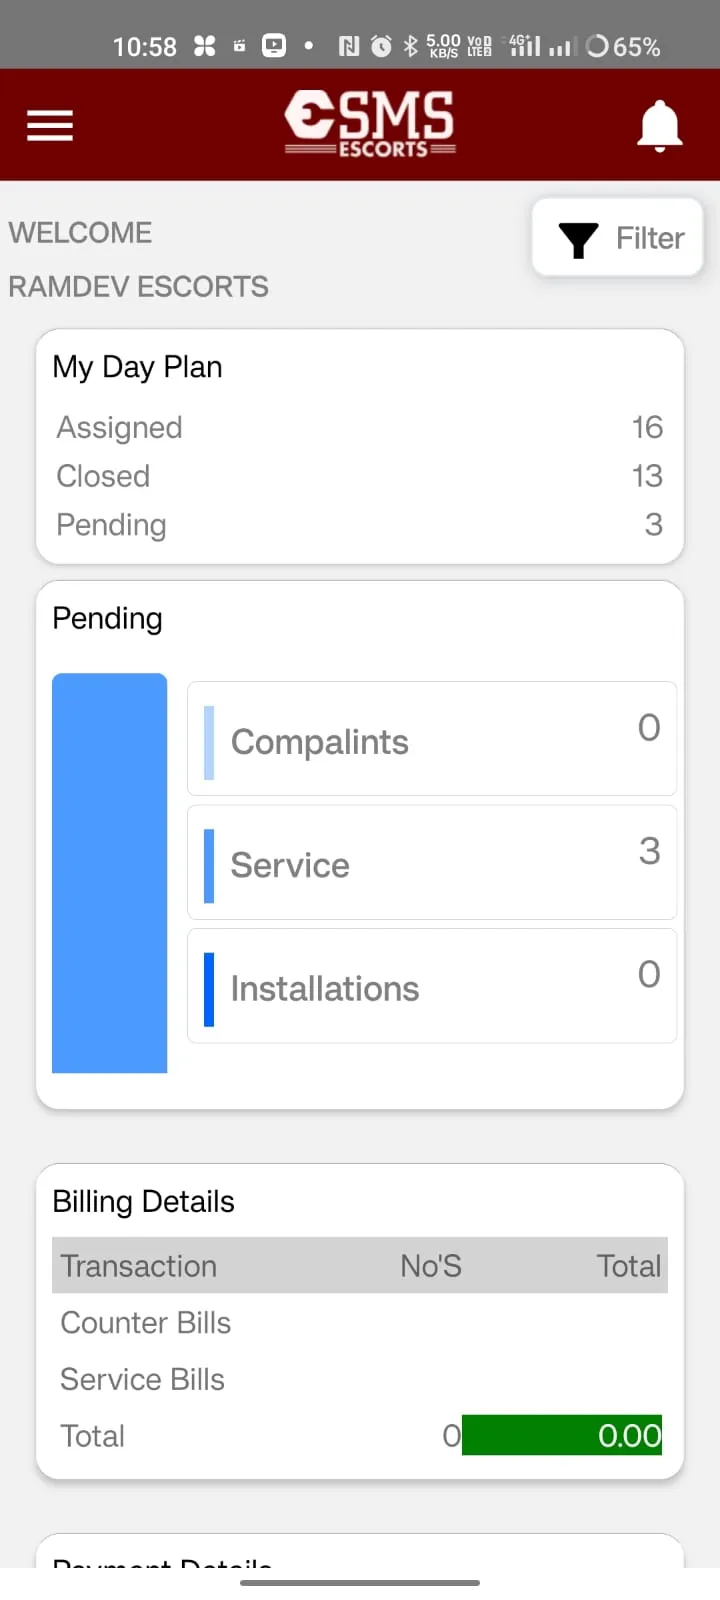Open notifications bell
This screenshot has width=720, height=1600.
point(660,127)
